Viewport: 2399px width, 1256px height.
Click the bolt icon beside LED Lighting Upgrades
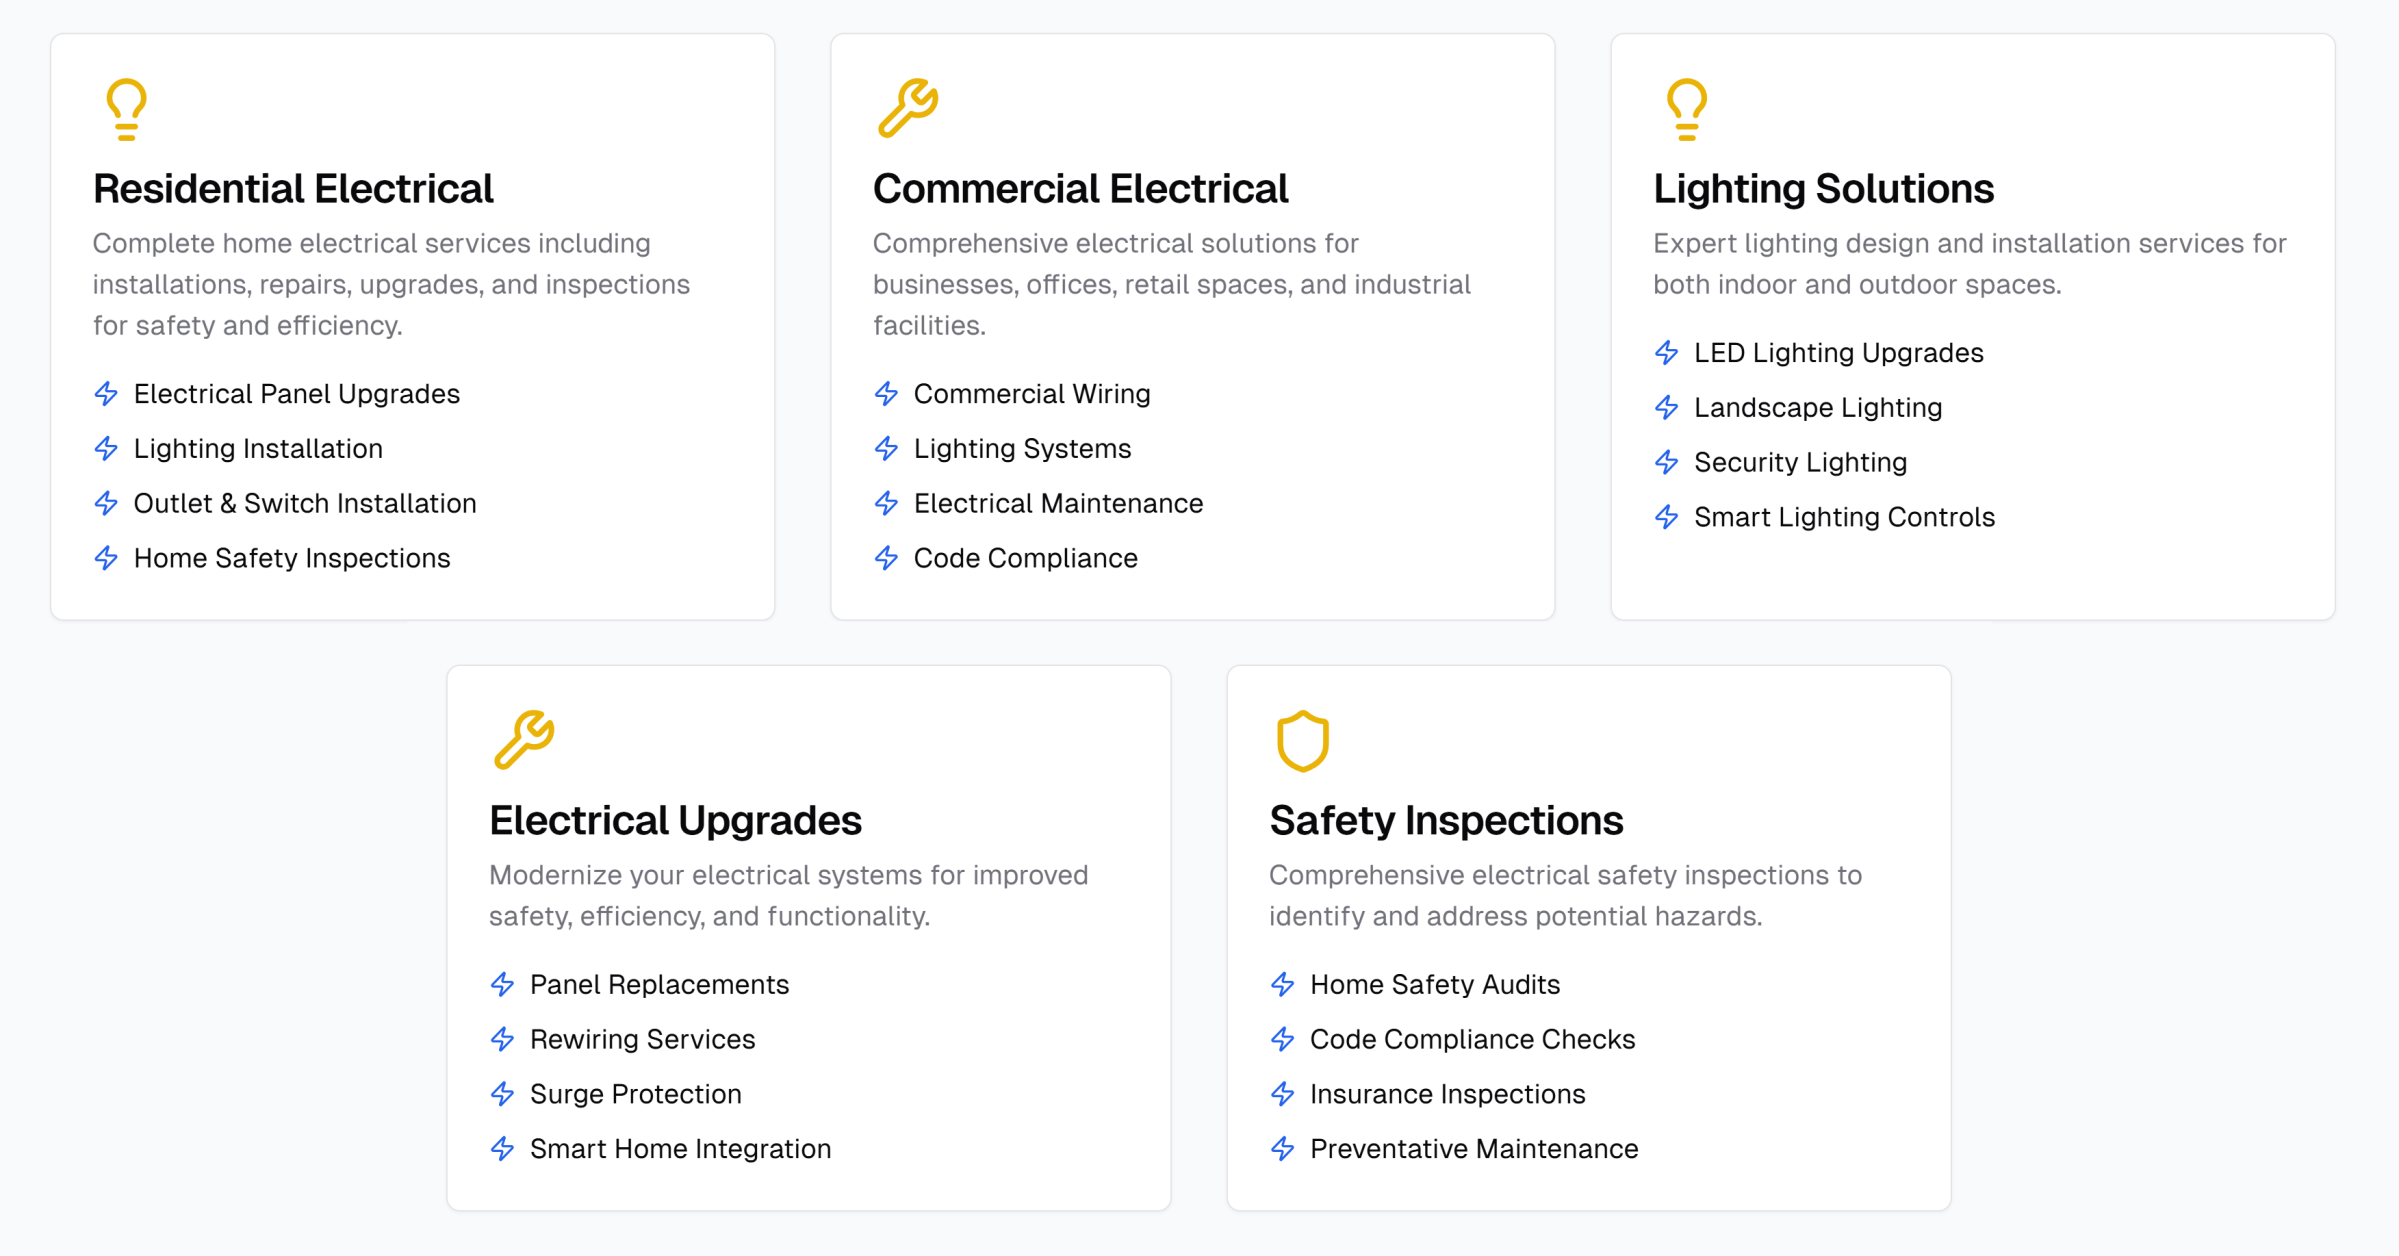pos(1666,353)
